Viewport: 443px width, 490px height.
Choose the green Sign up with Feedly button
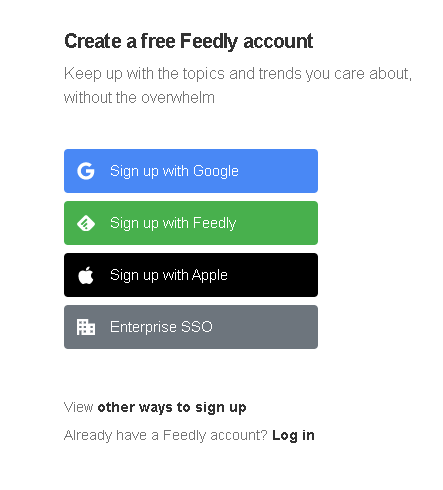pyautogui.click(x=191, y=223)
